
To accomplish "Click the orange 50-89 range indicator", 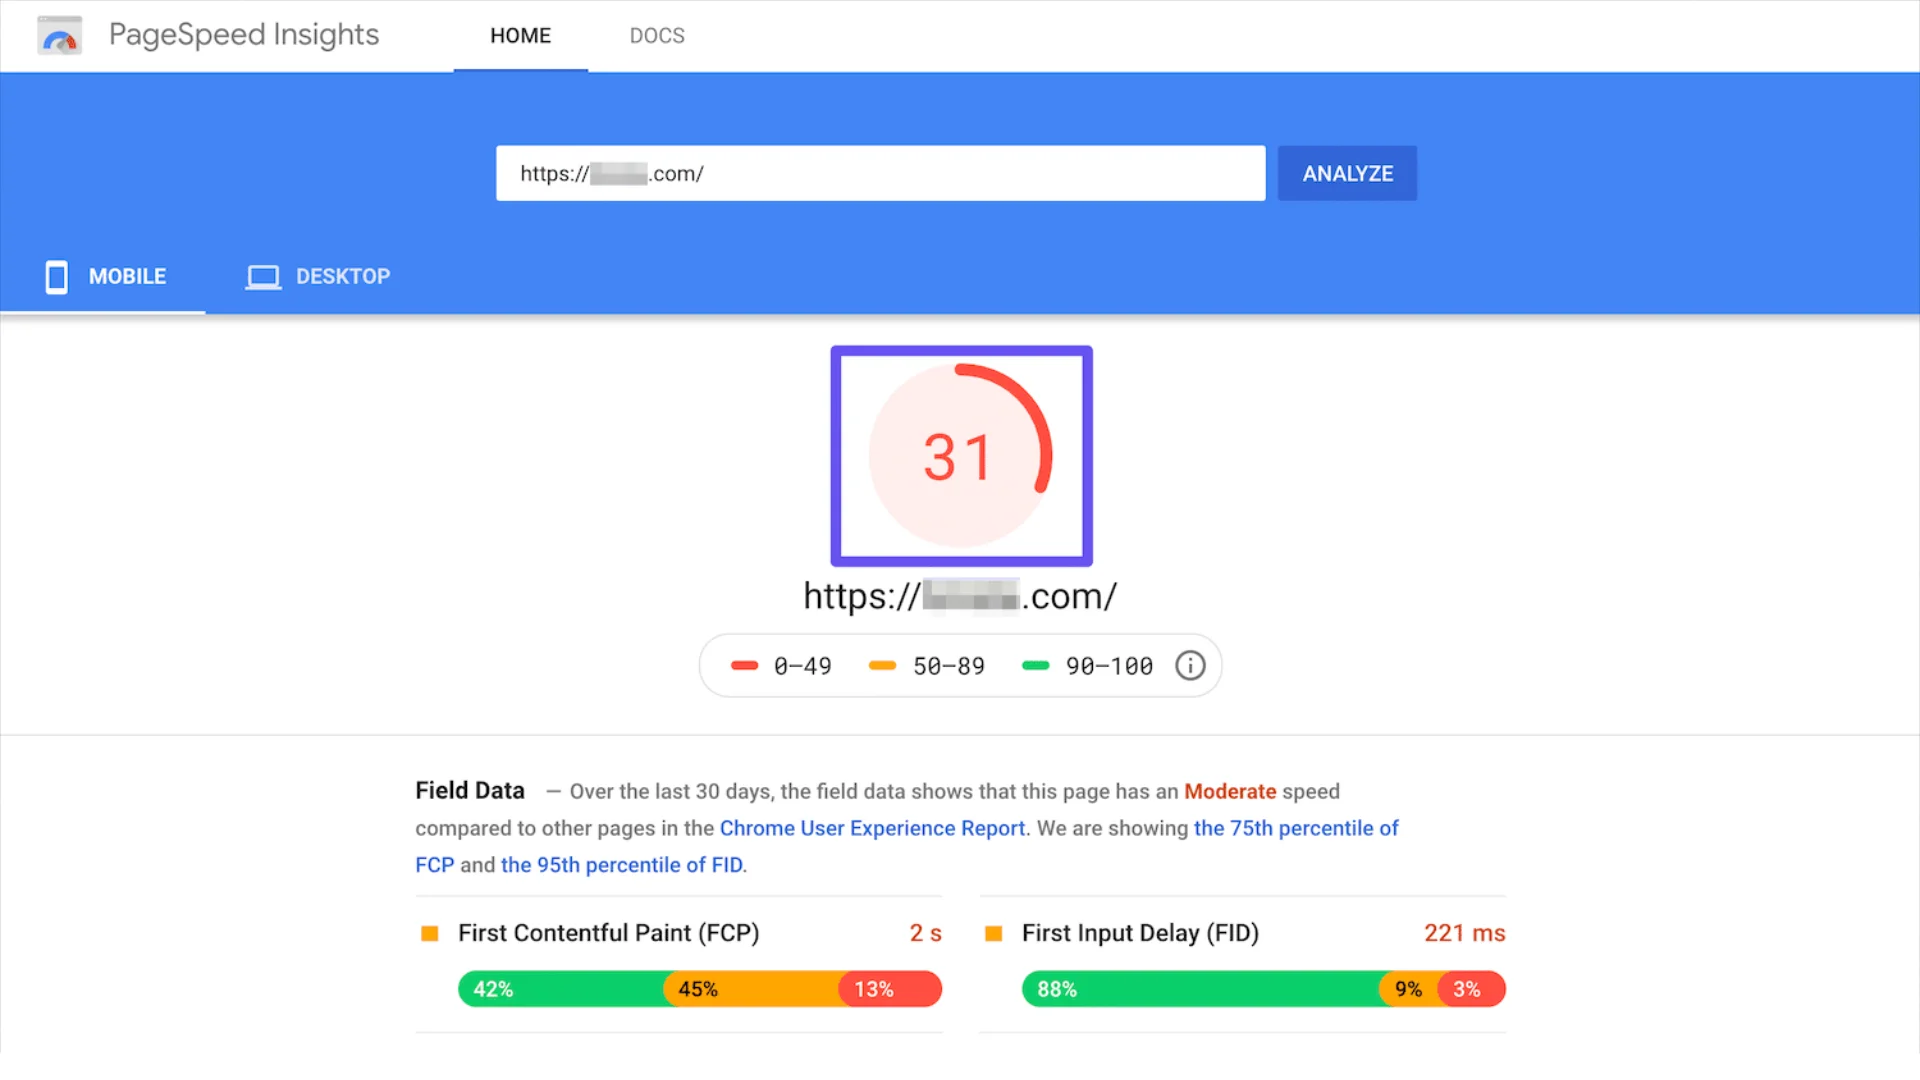I will (x=882, y=665).
